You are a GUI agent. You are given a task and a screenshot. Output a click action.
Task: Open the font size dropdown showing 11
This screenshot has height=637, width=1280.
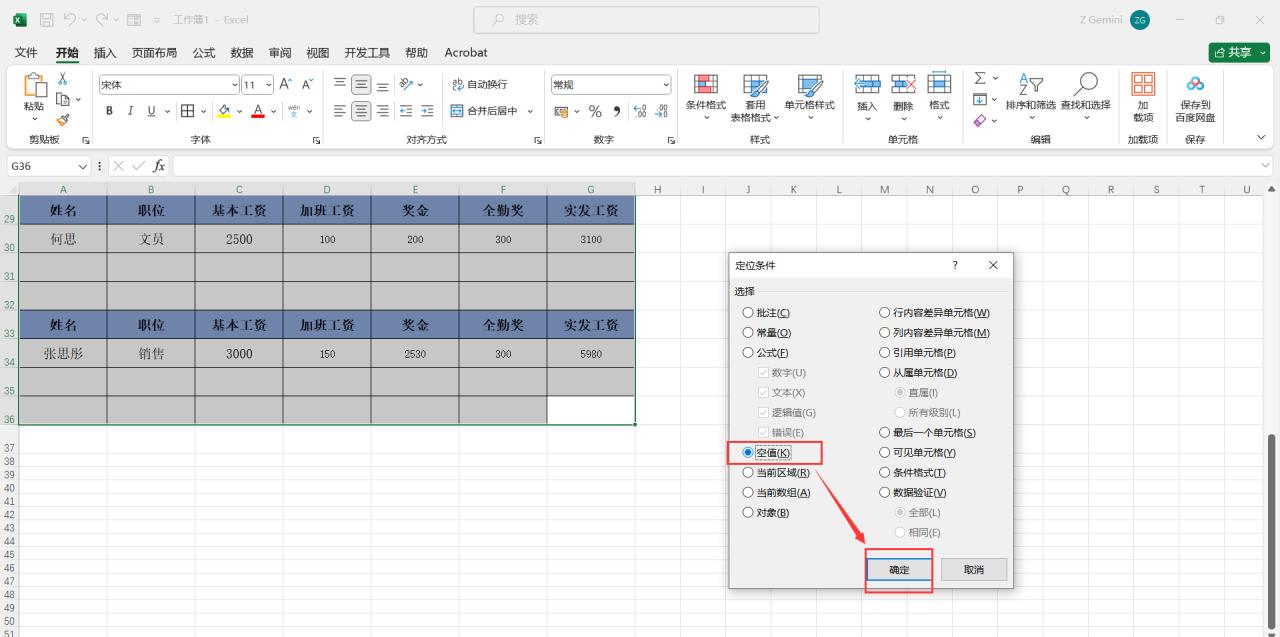click(269, 85)
